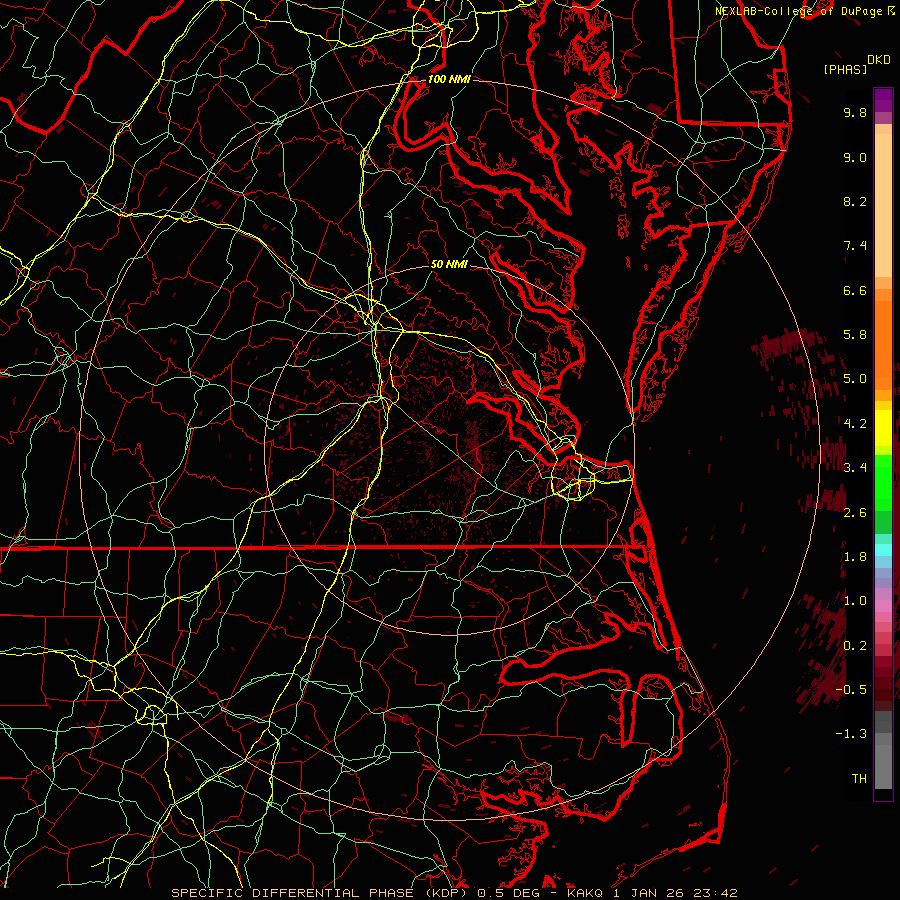
Task: Pick the purple segment atop the color bar
Action: point(883,100)
